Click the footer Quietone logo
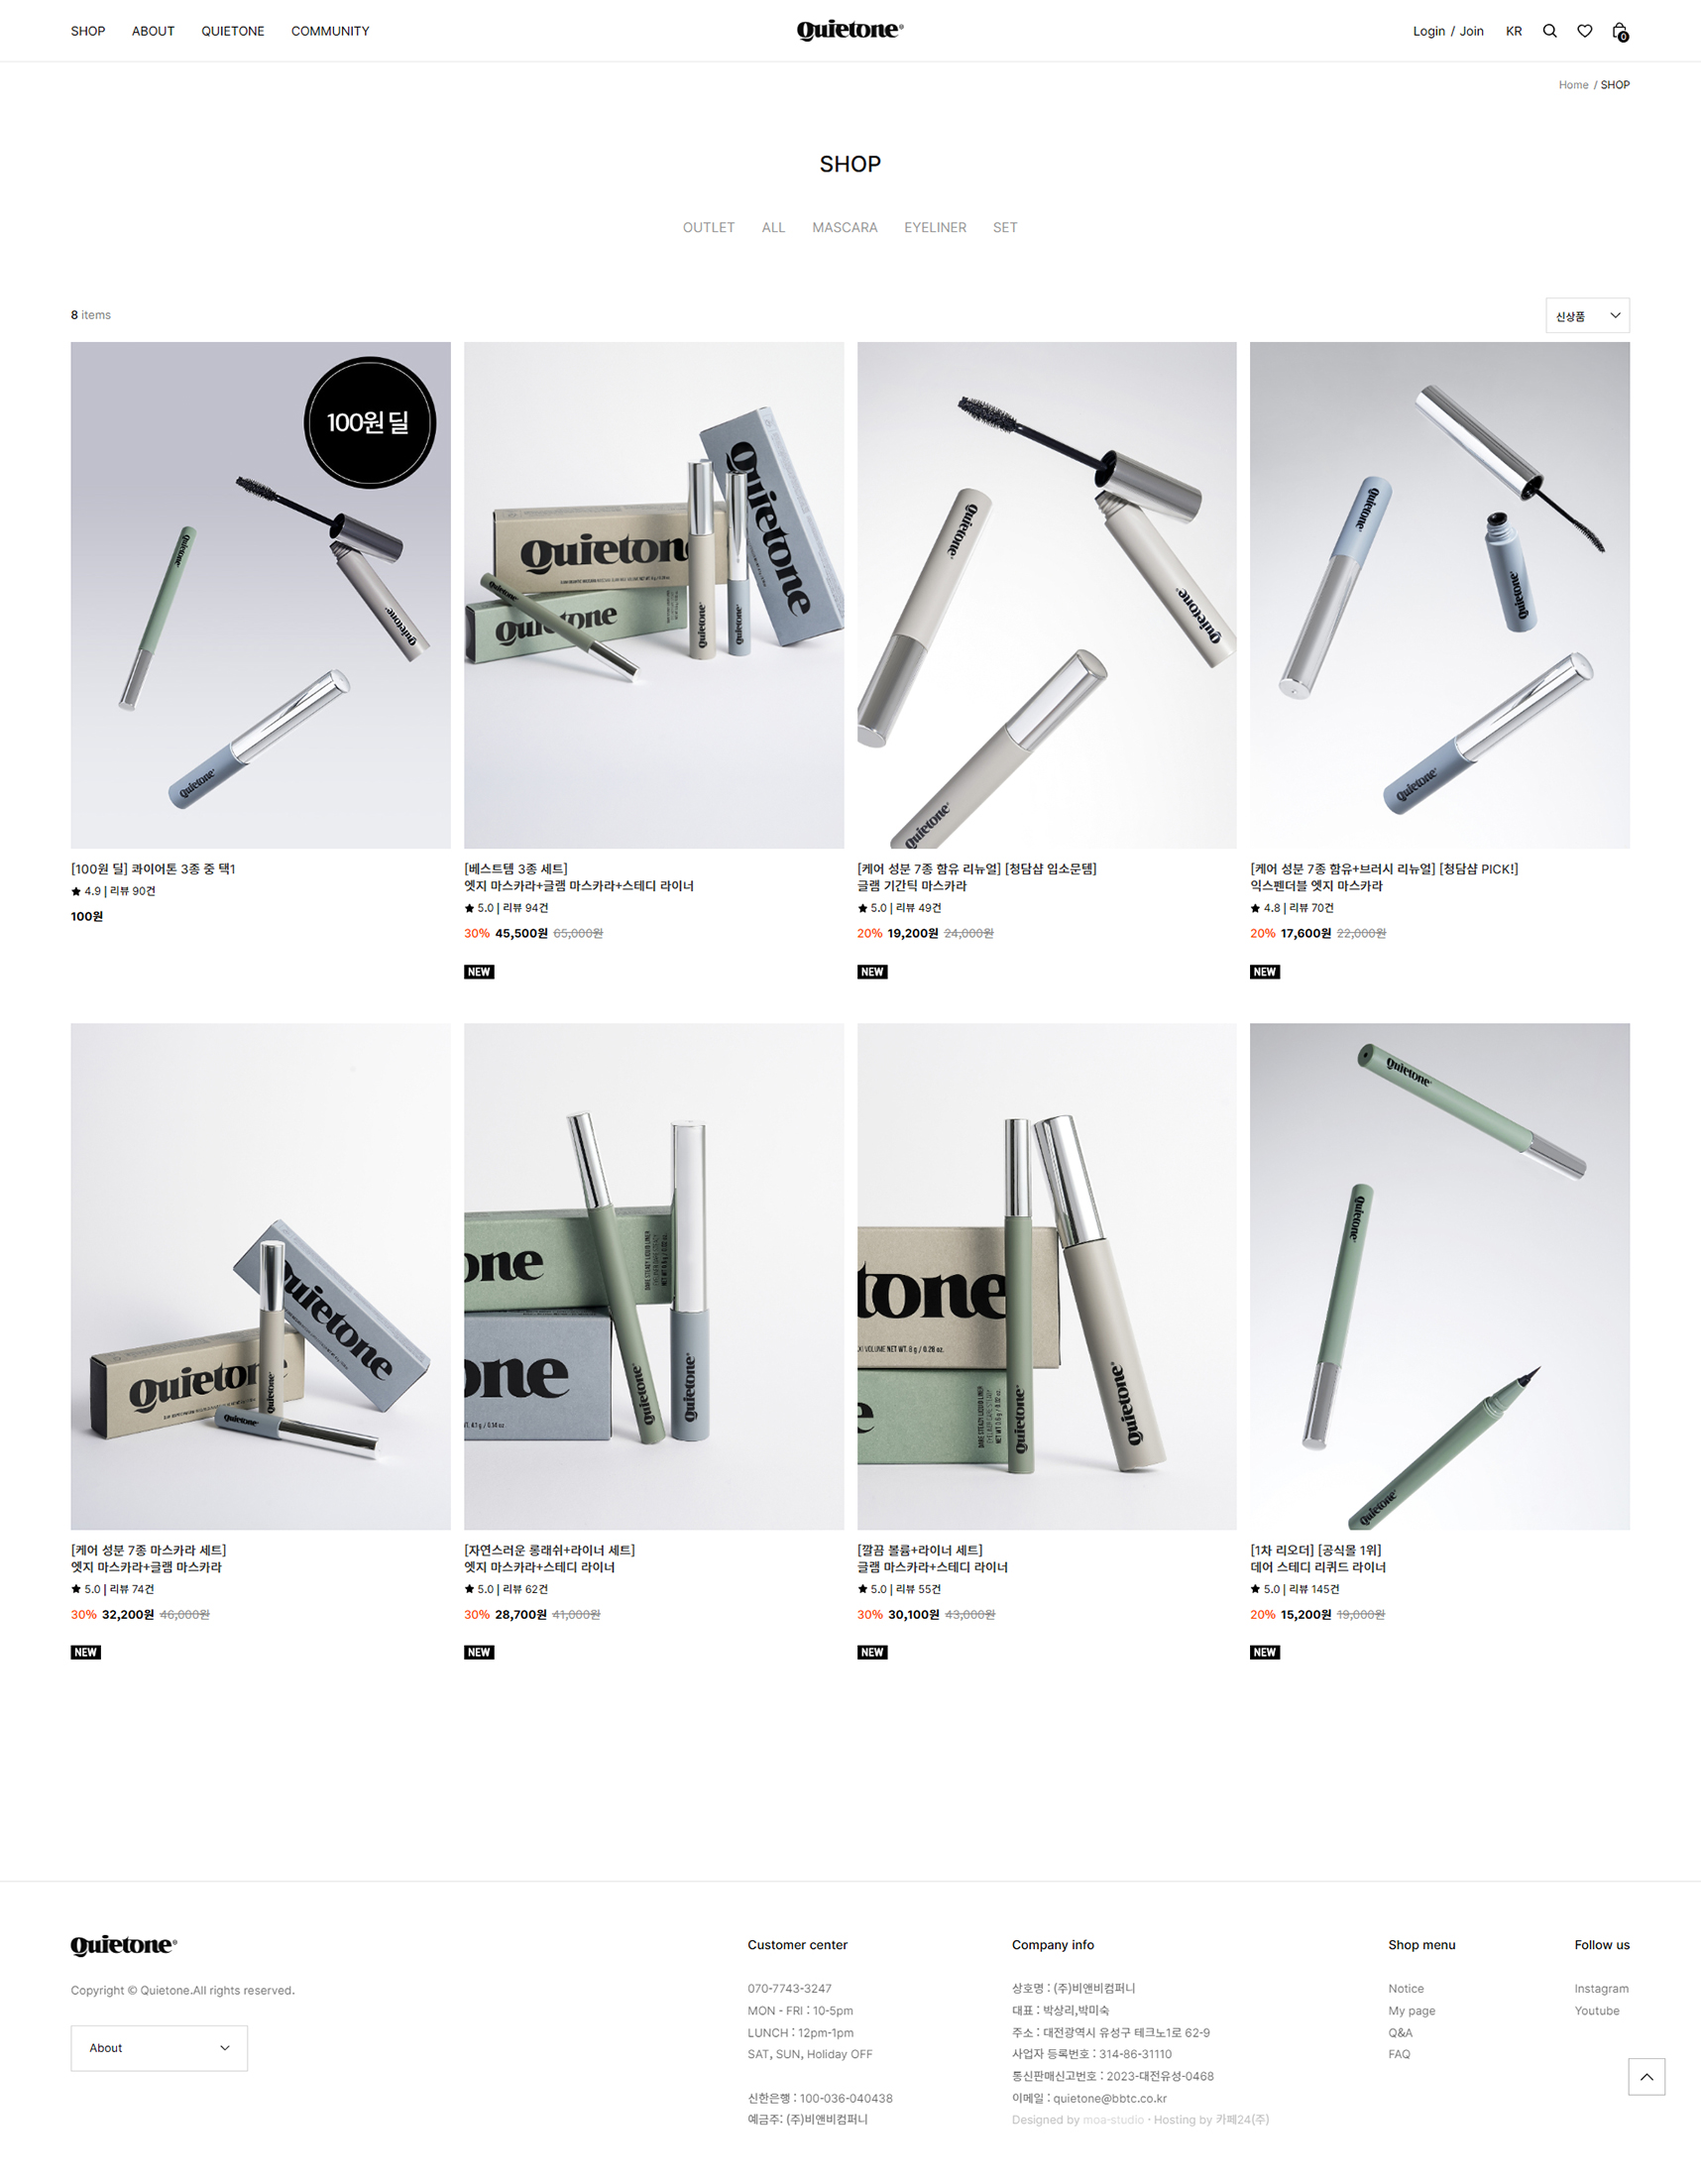 pyautogui.click(x=124, y=1945)
